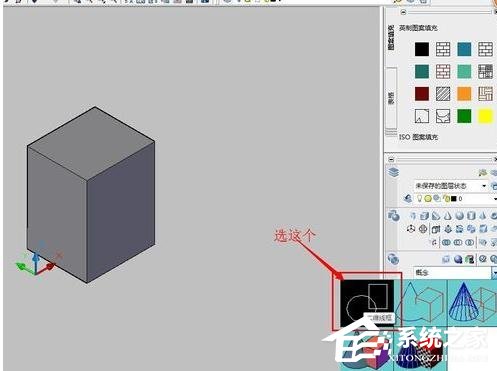Pick the black solid fill swatch

tap(422, 49)
